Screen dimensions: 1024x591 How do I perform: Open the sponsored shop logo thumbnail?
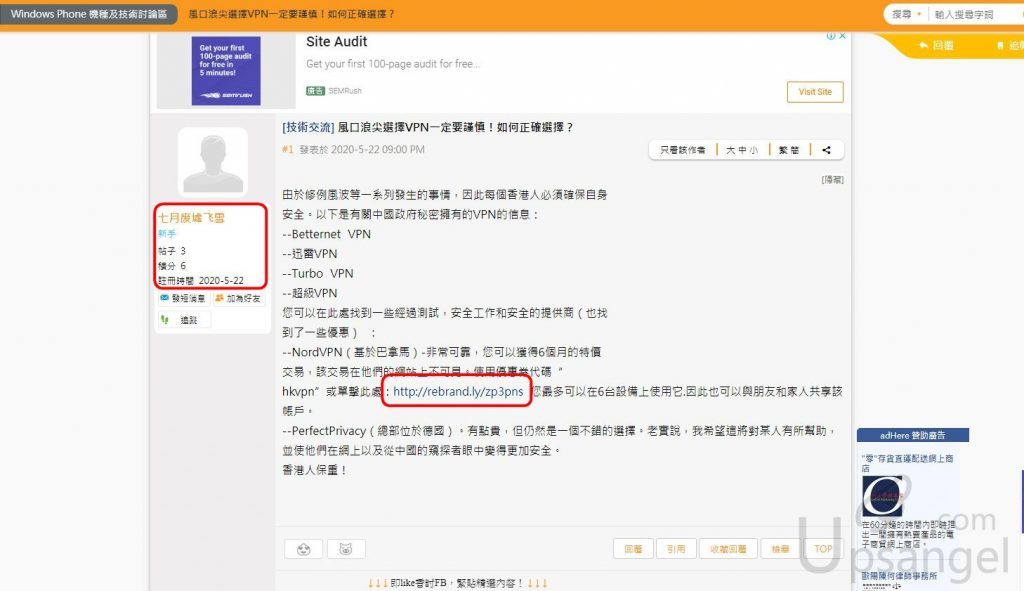(883, 496)
